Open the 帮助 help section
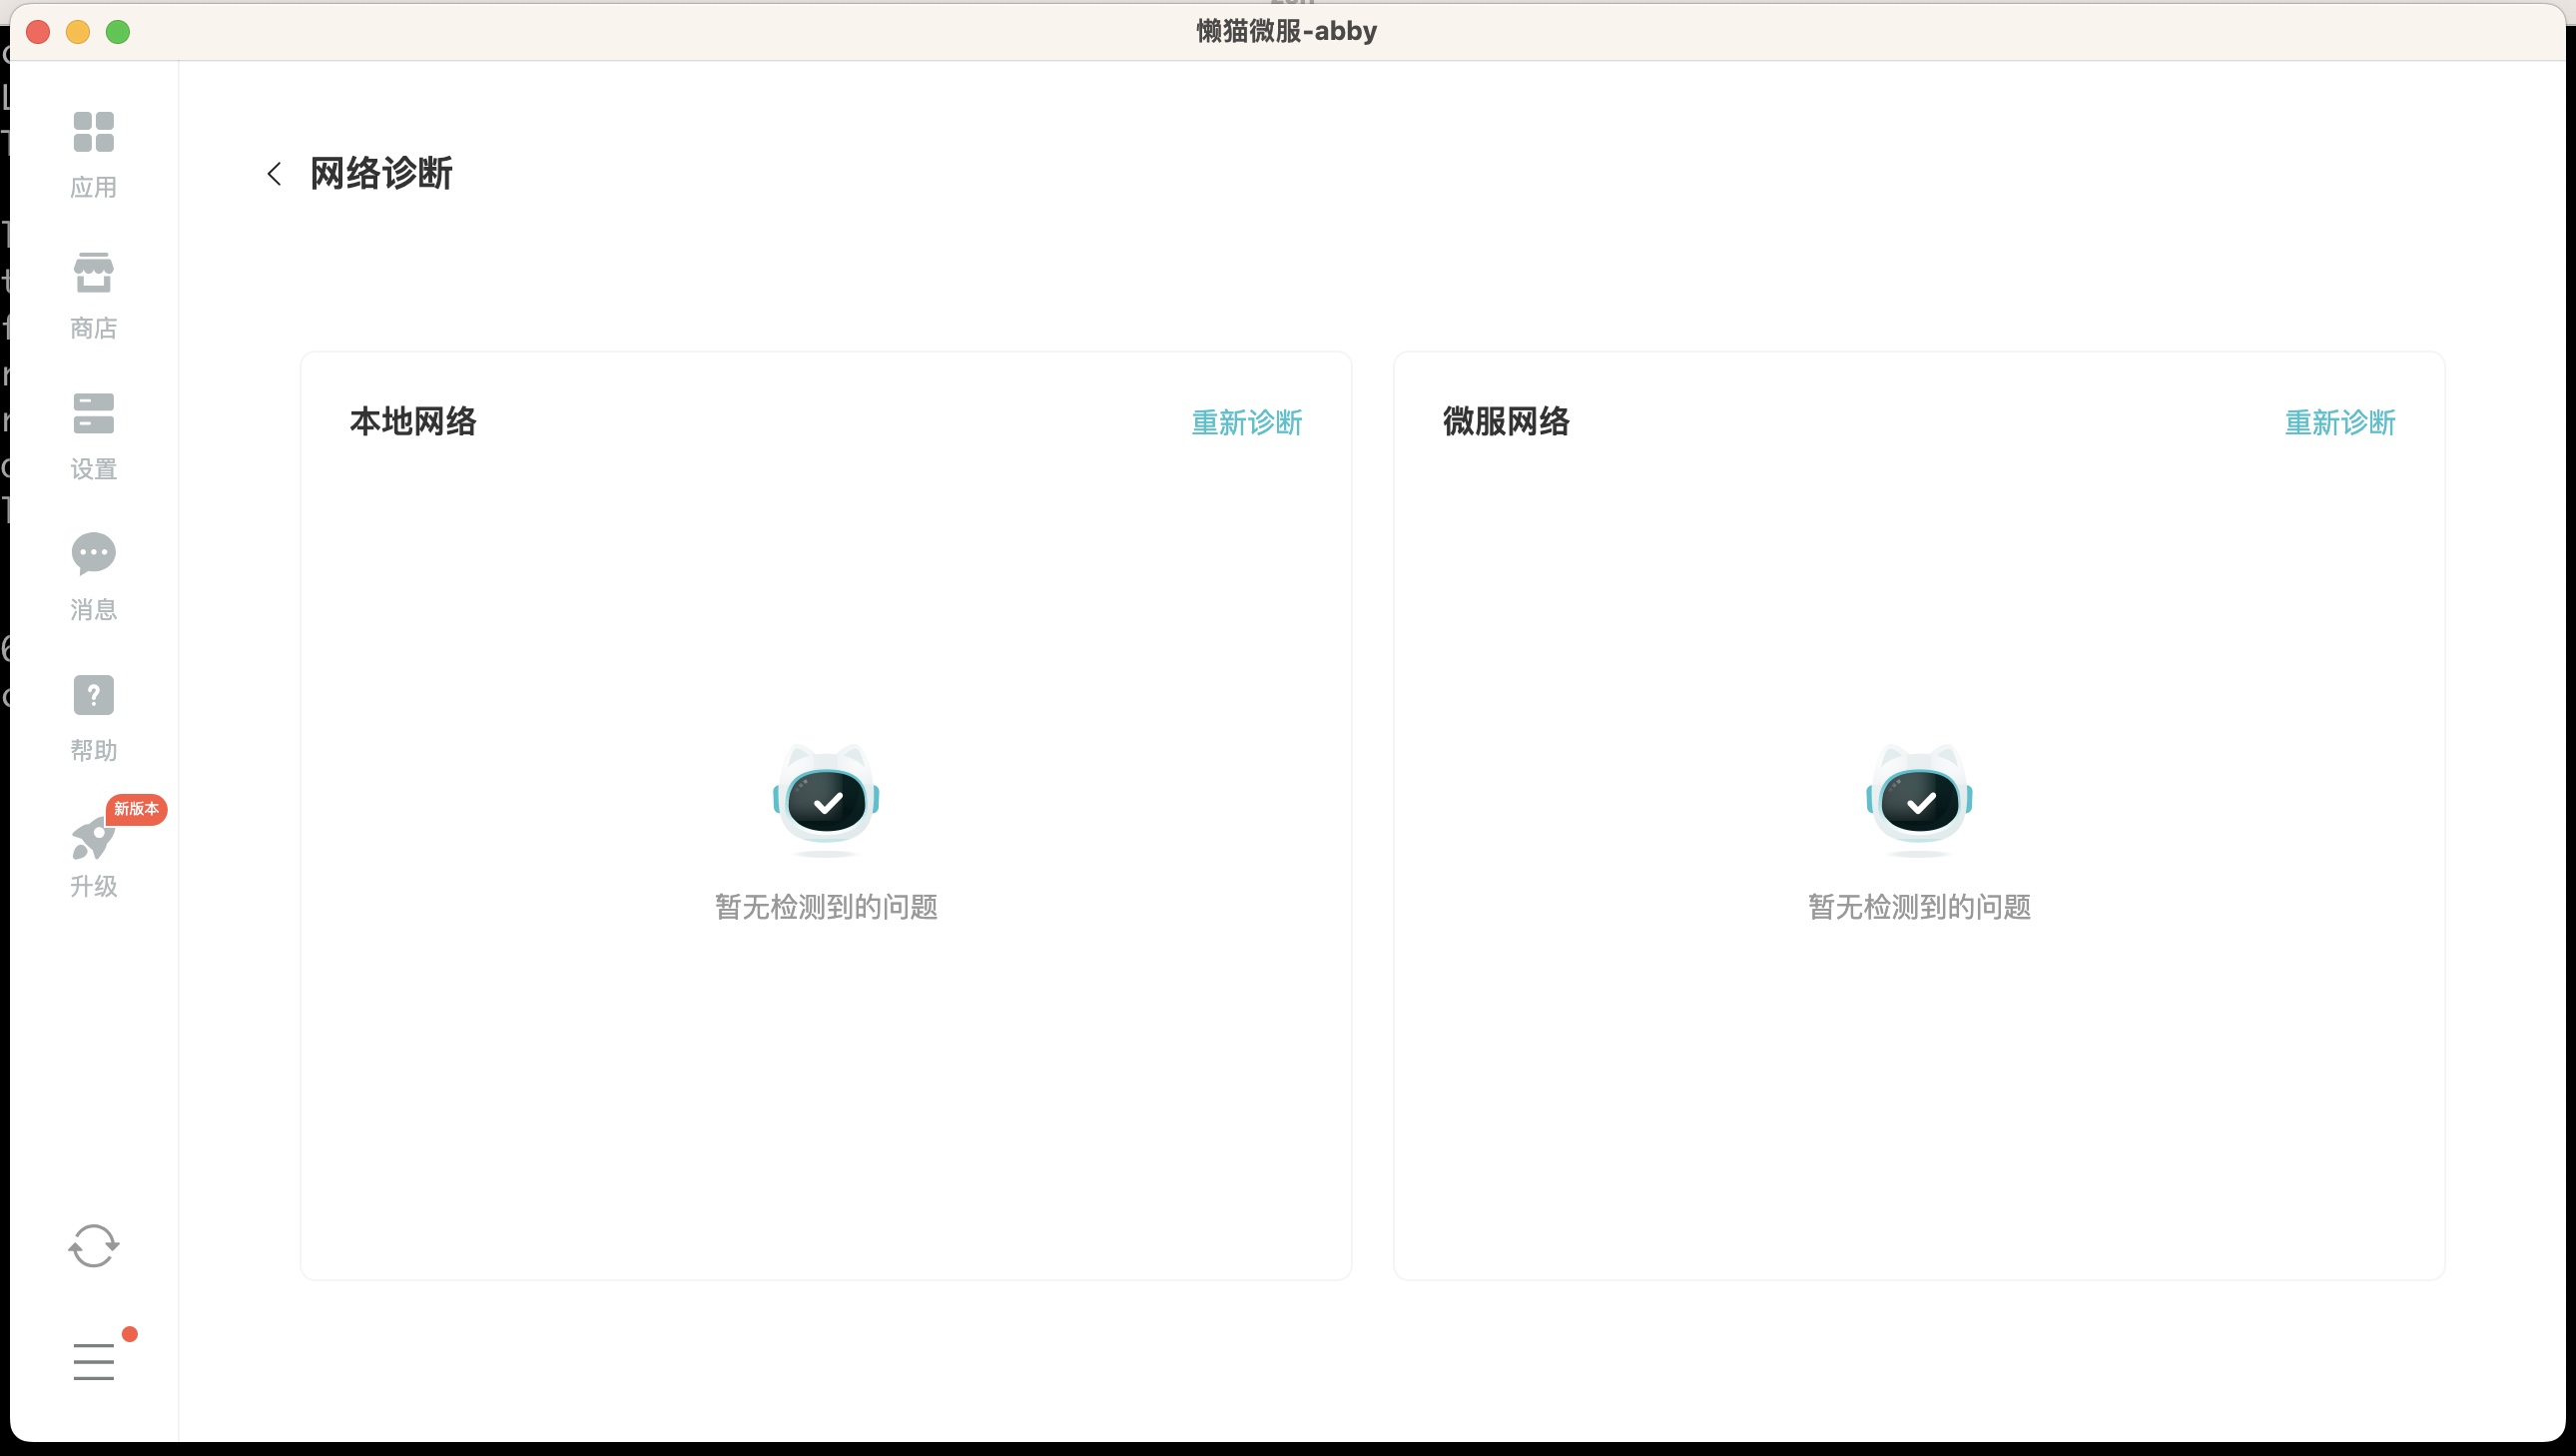Screen dimensions: 2576x1456 pos(94,718)
